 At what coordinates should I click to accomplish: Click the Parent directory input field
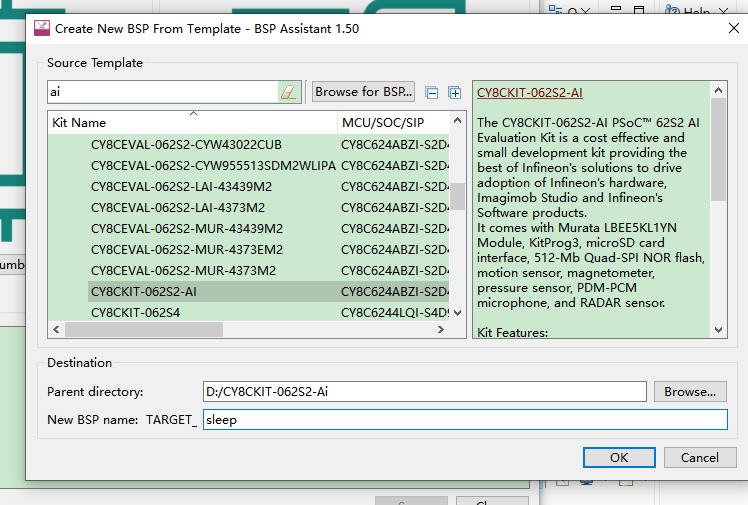[425, 392]
